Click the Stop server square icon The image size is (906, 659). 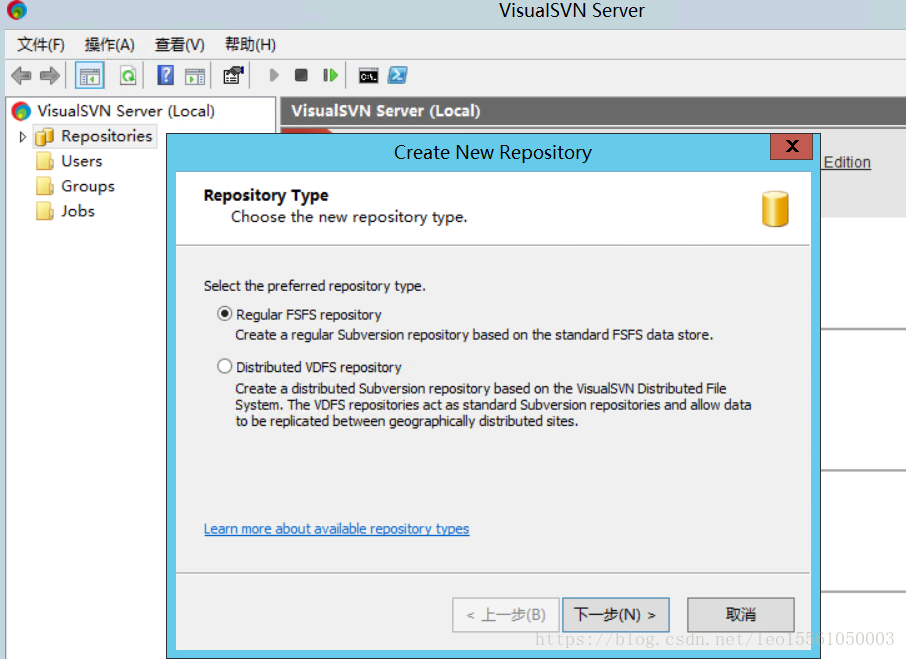coord(301,76)
